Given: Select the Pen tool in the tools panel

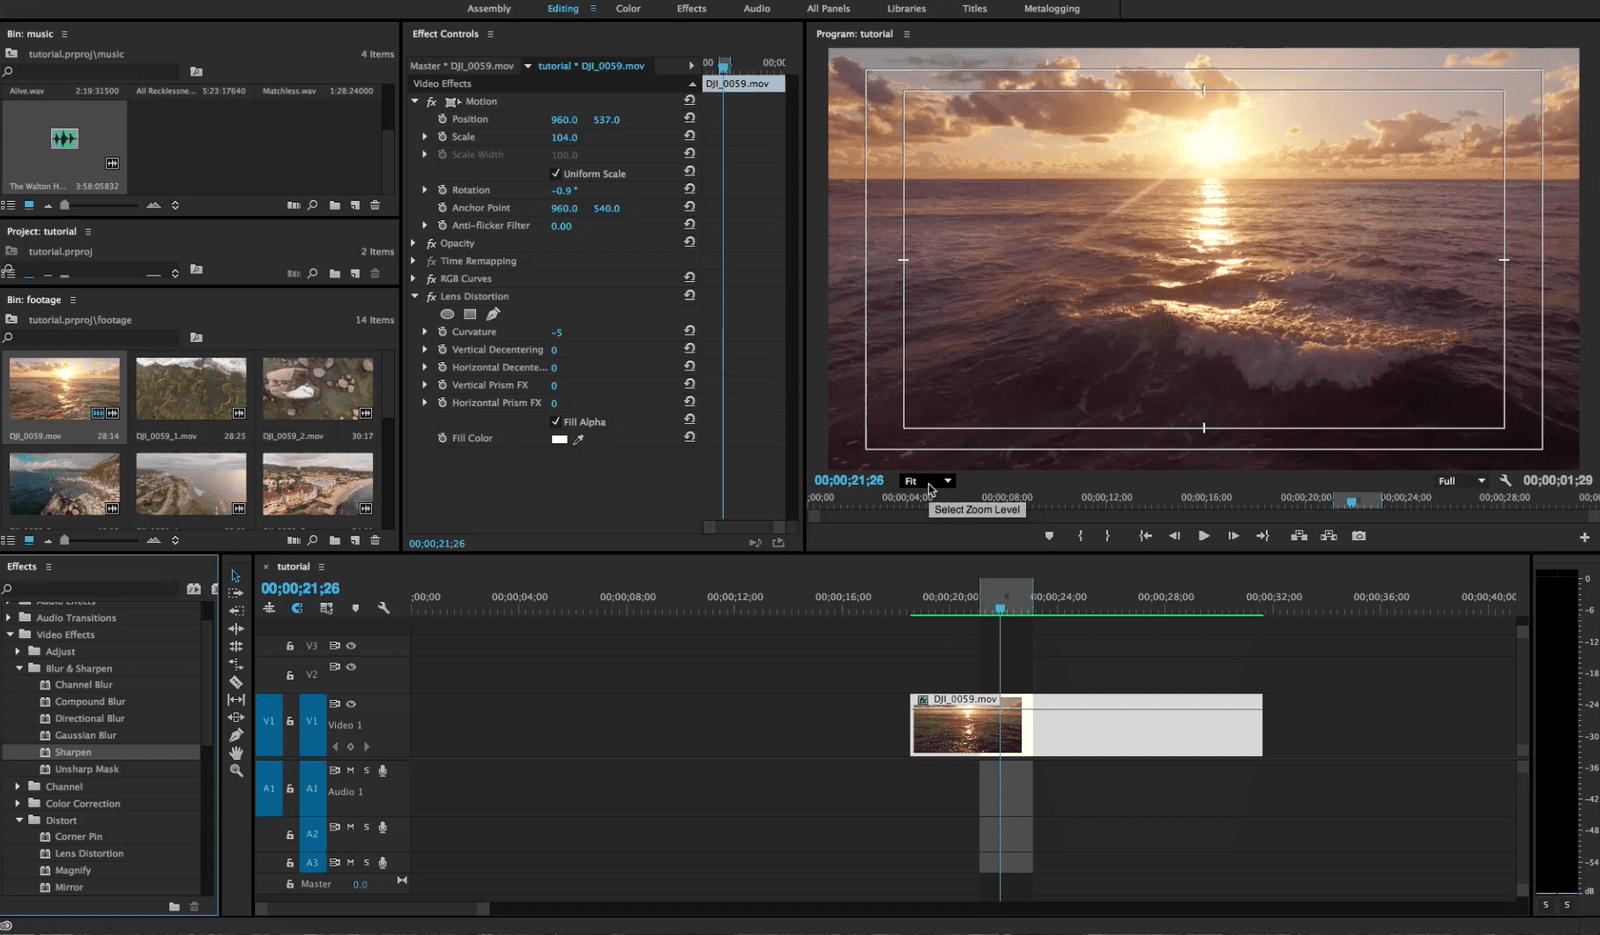Looking at the screenshot, I should point(236,735).
